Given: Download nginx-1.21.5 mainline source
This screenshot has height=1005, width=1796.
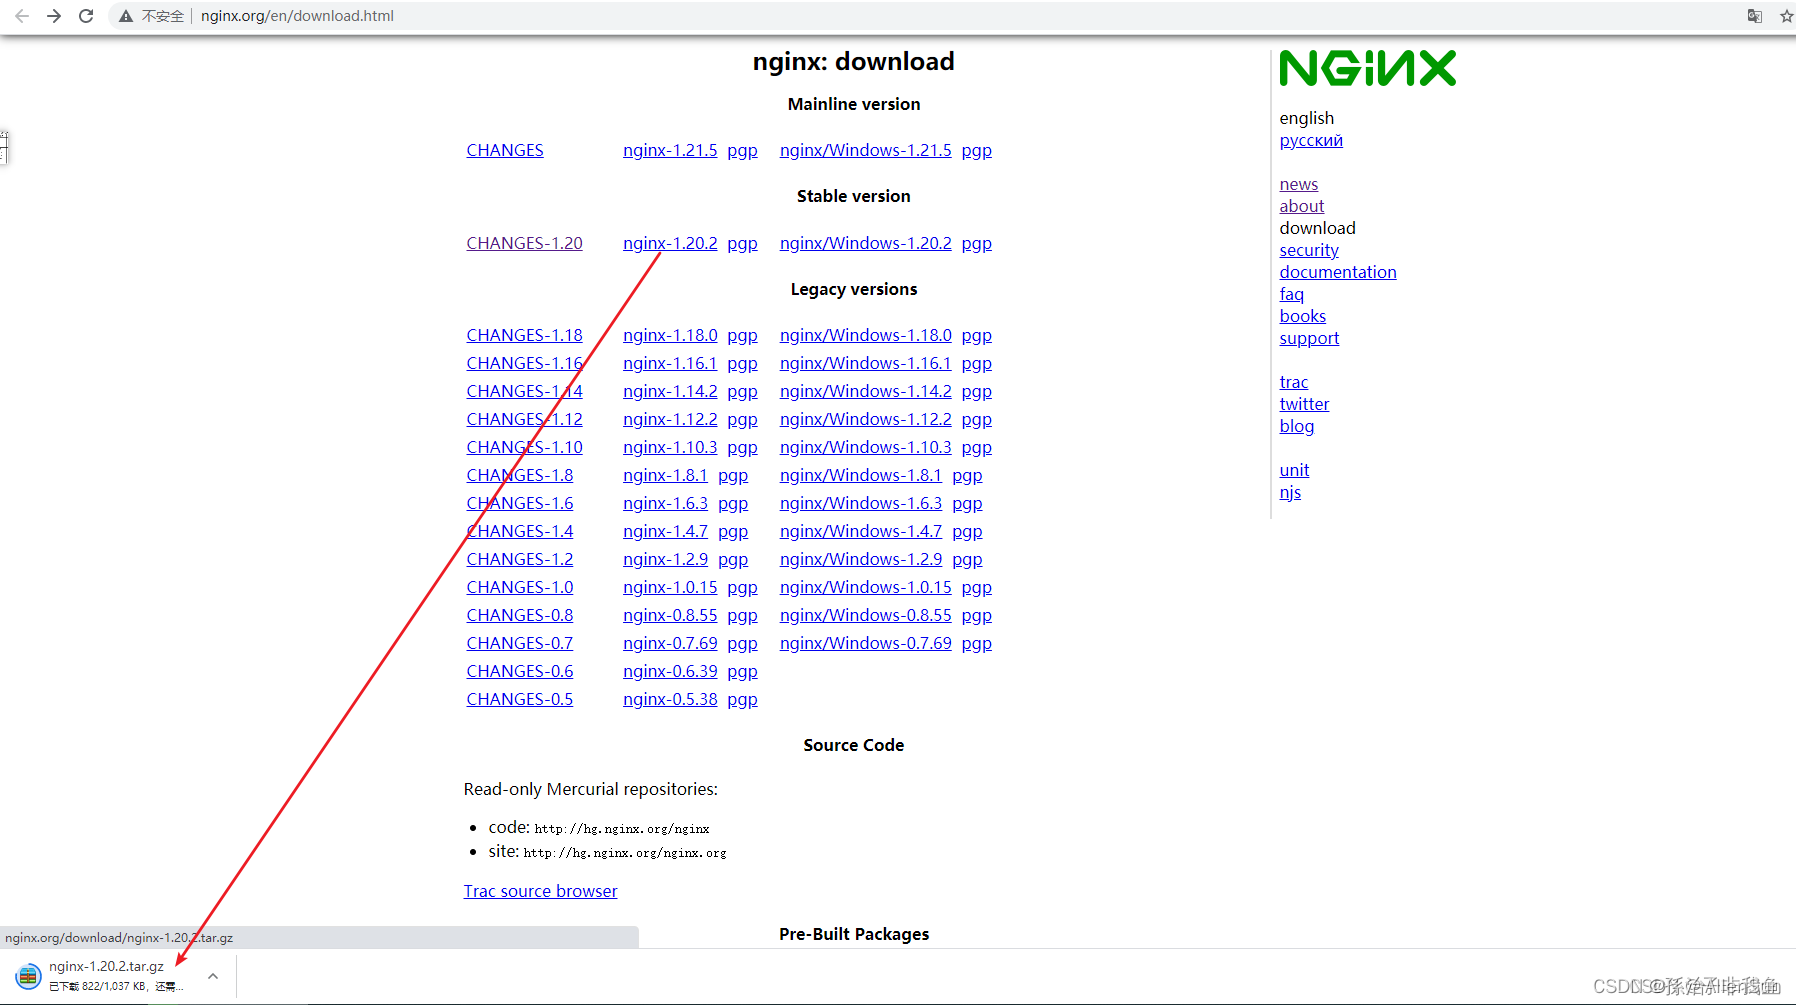Looking at the screenshot, I should [670, 150].
